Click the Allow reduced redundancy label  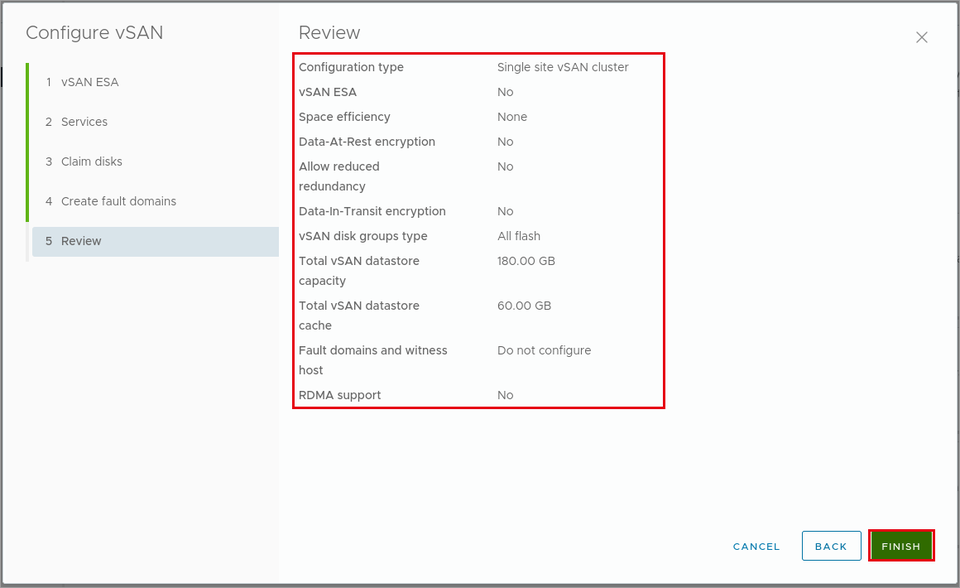339,176
